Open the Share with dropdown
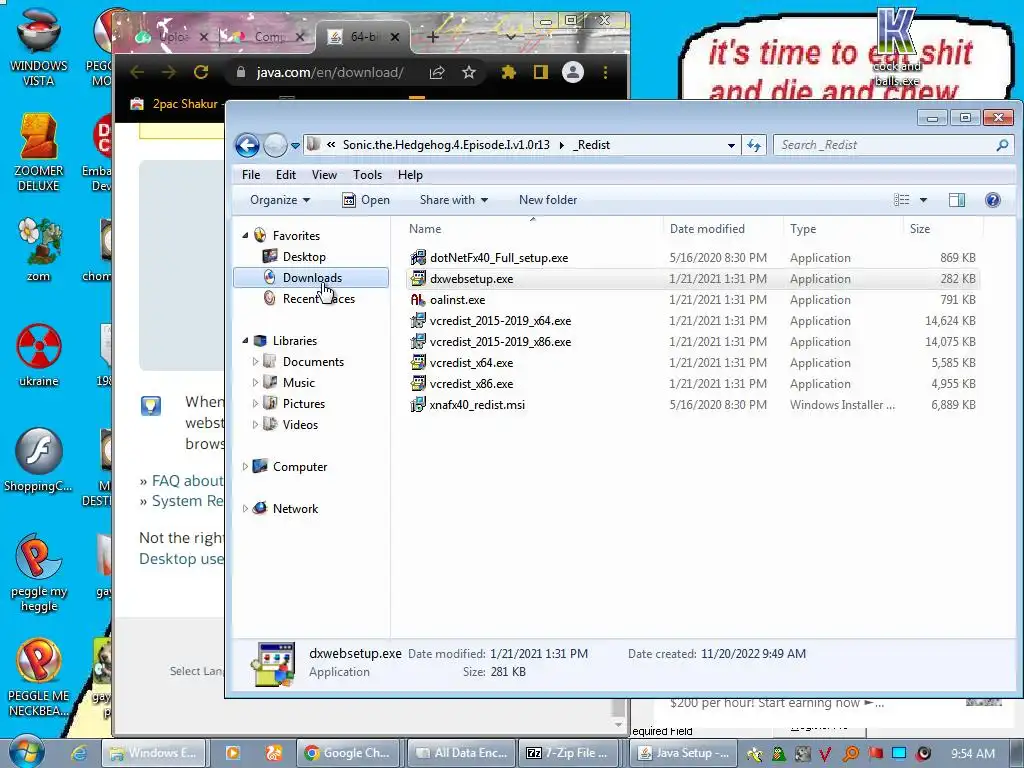 pyautogui.click(x=454, y=200)
